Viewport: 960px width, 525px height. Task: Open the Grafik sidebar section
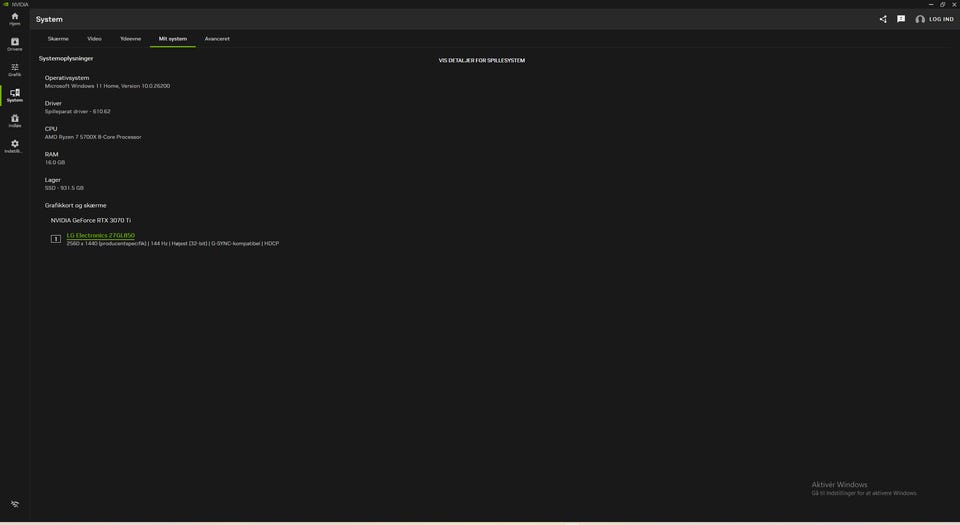click(15, 70)
